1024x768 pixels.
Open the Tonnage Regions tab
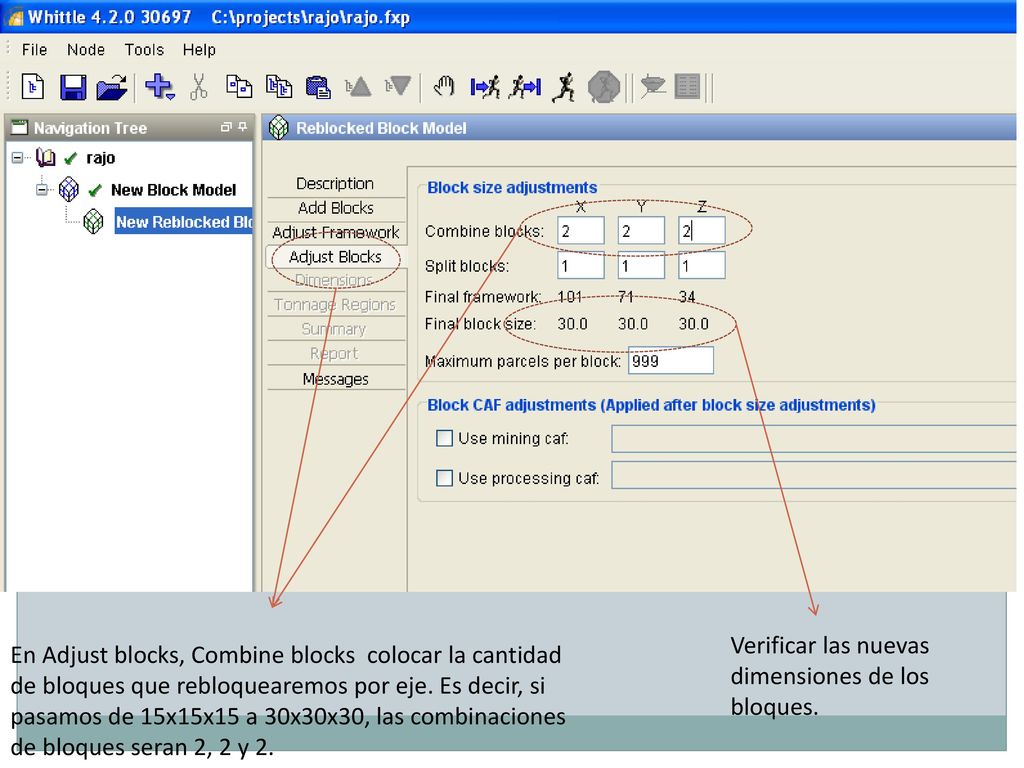click(x=336, y=305)
